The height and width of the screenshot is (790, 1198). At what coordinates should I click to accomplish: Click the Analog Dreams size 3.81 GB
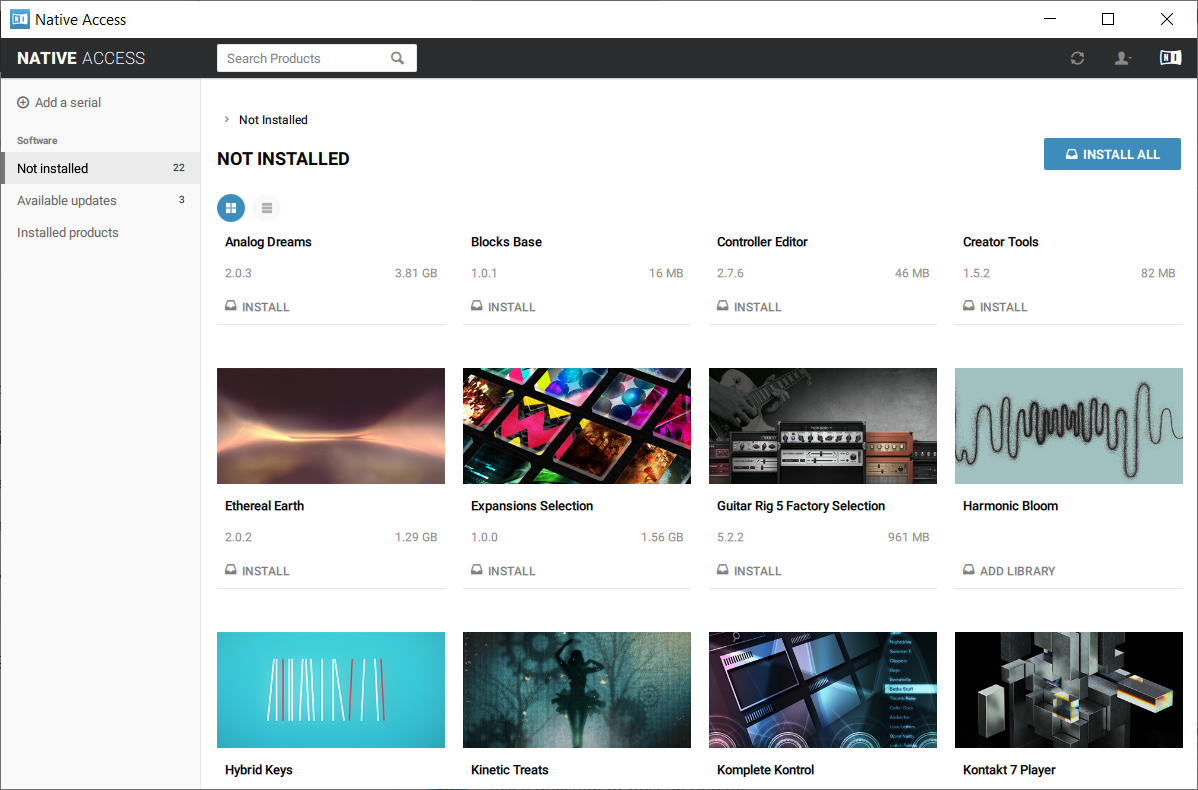(416, 273)
